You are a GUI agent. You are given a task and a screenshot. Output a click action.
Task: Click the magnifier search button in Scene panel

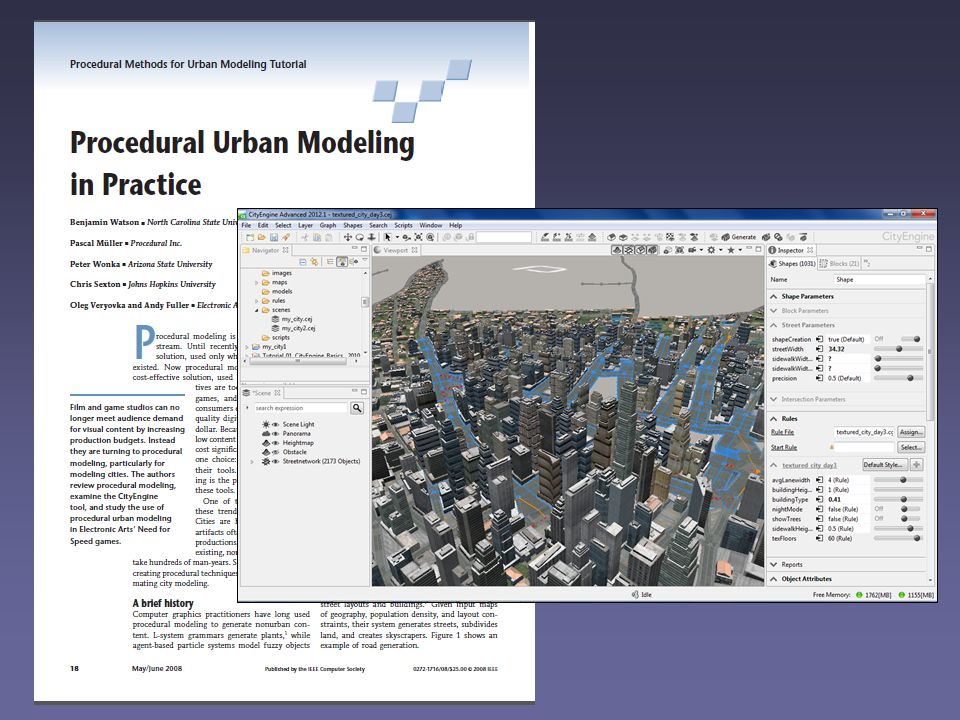click(357, 408)
